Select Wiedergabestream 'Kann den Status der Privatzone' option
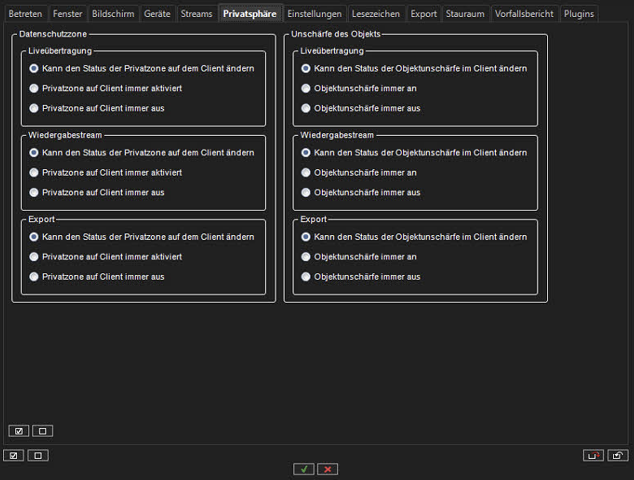The width and height of the screenshot is (634, 480). click(x=142, y=152)
